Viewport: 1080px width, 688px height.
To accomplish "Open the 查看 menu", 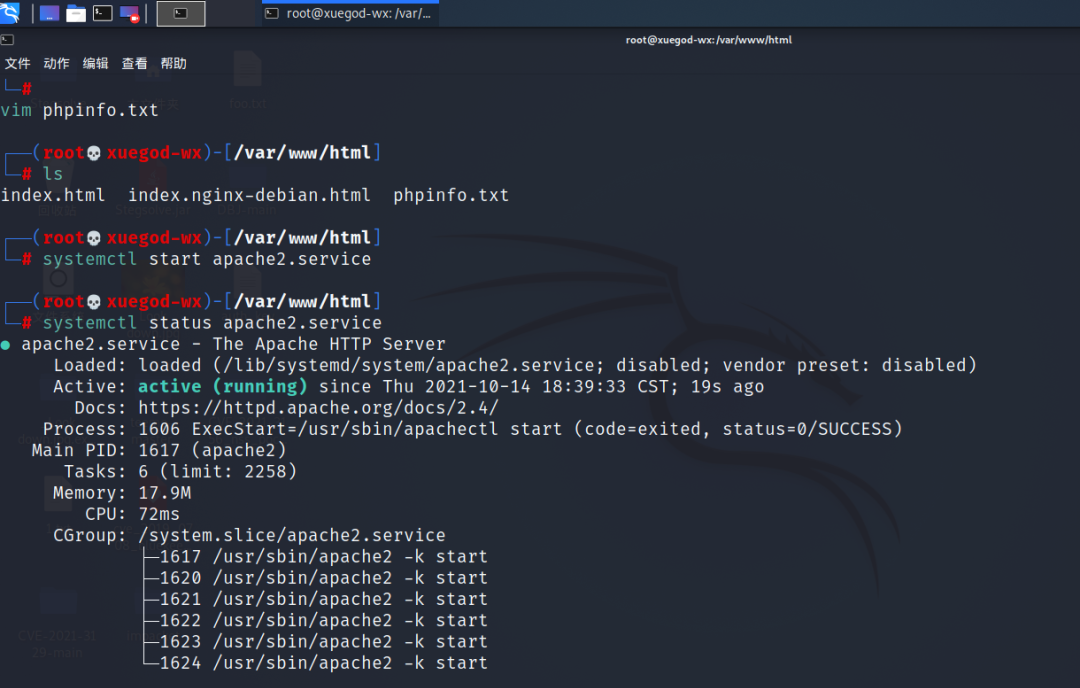I will [x=134, y=63].
